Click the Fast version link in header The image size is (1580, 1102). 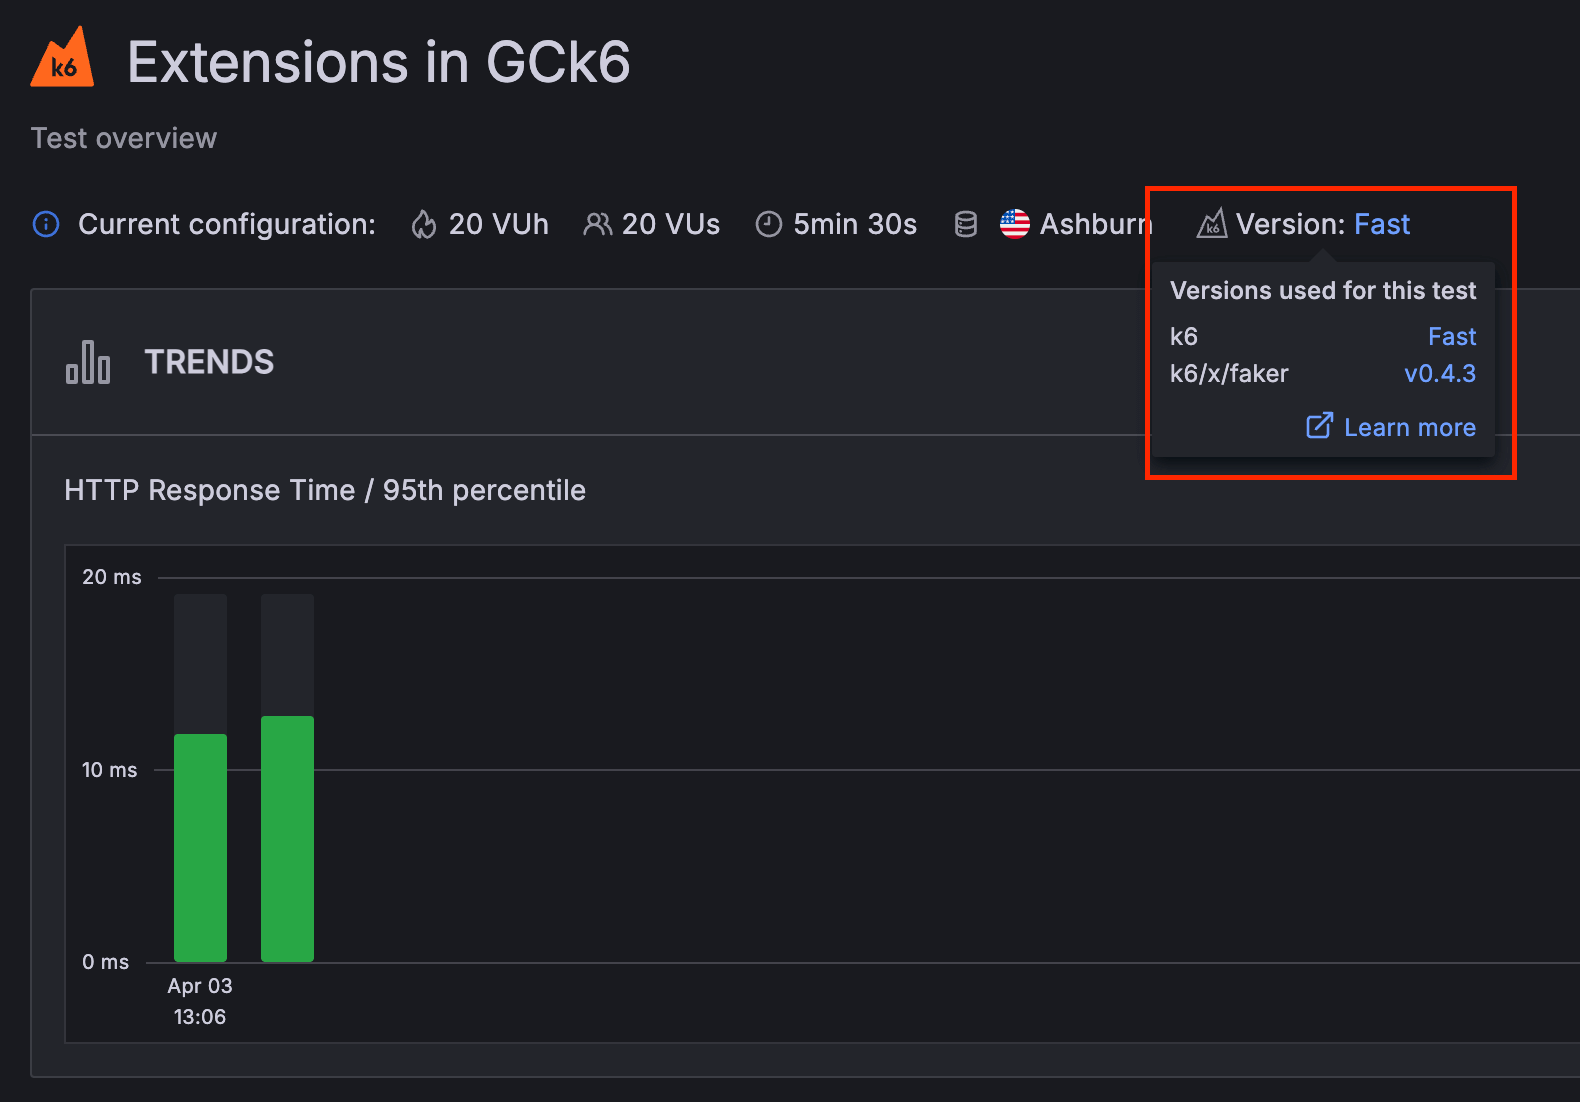click(1382, 224)
